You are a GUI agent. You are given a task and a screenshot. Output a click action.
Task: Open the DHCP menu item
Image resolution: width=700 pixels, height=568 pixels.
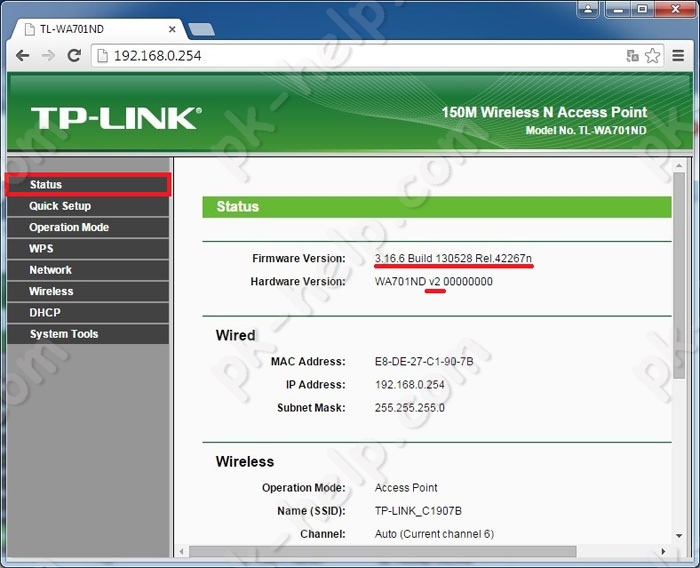(88, 313)
